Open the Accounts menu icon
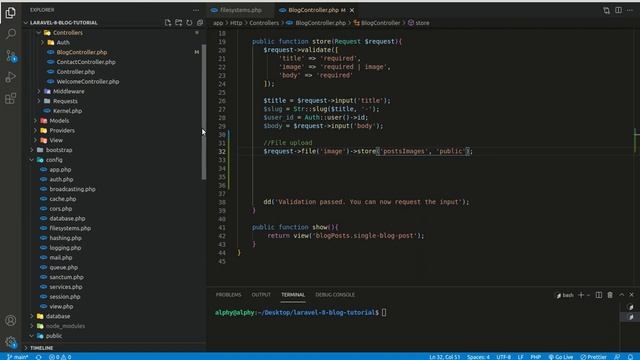 11,320
